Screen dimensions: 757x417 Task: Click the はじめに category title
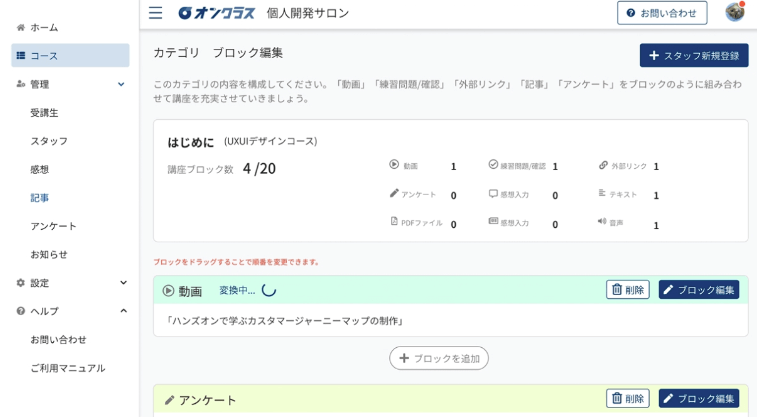coord(190,142)
